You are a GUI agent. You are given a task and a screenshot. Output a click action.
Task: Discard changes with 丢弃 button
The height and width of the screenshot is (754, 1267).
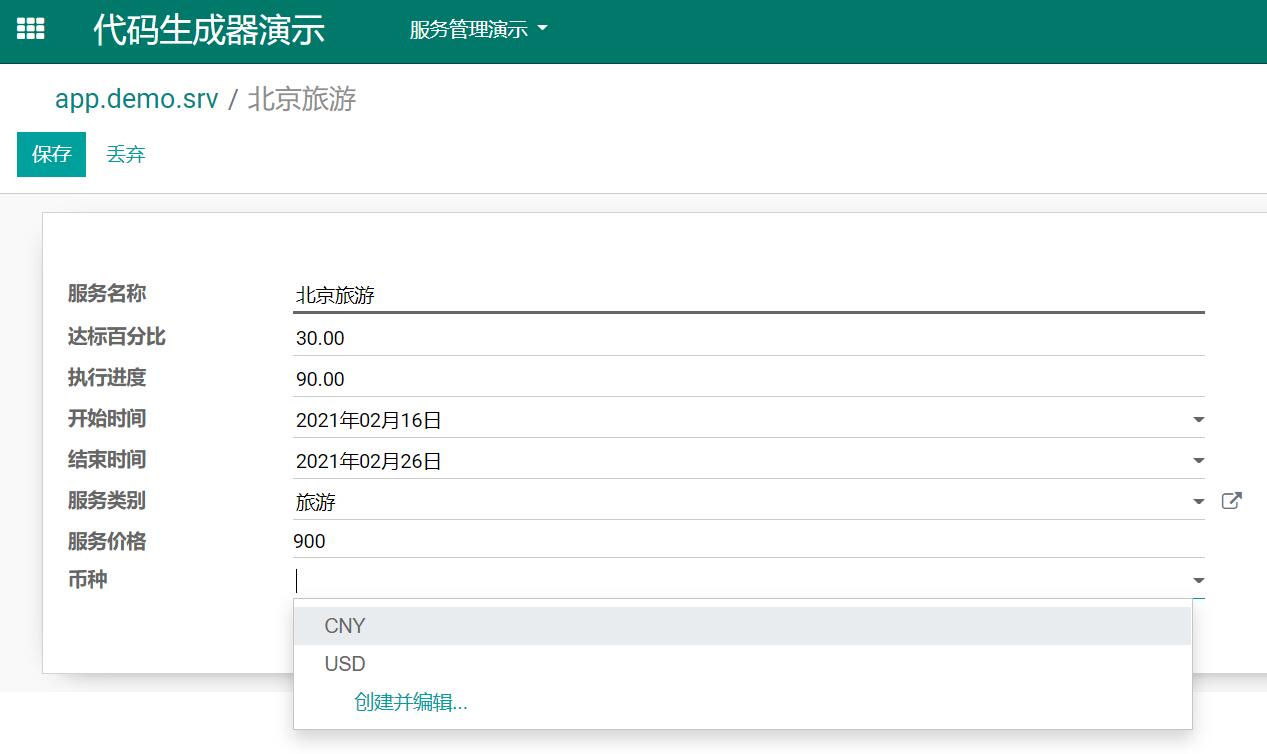point(126,155)
